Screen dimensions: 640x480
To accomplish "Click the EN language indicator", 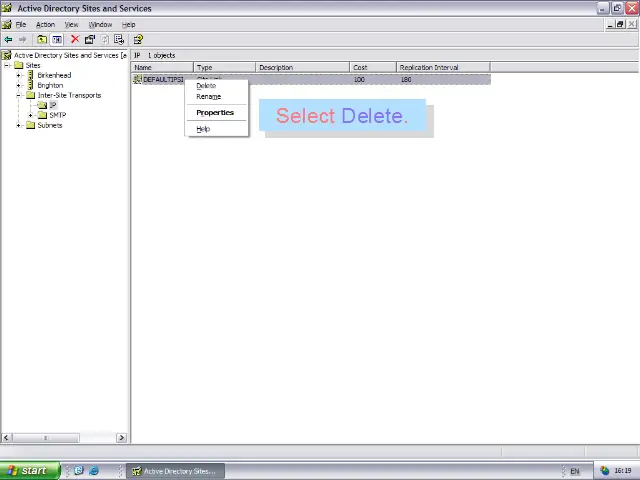I will 575,471.
